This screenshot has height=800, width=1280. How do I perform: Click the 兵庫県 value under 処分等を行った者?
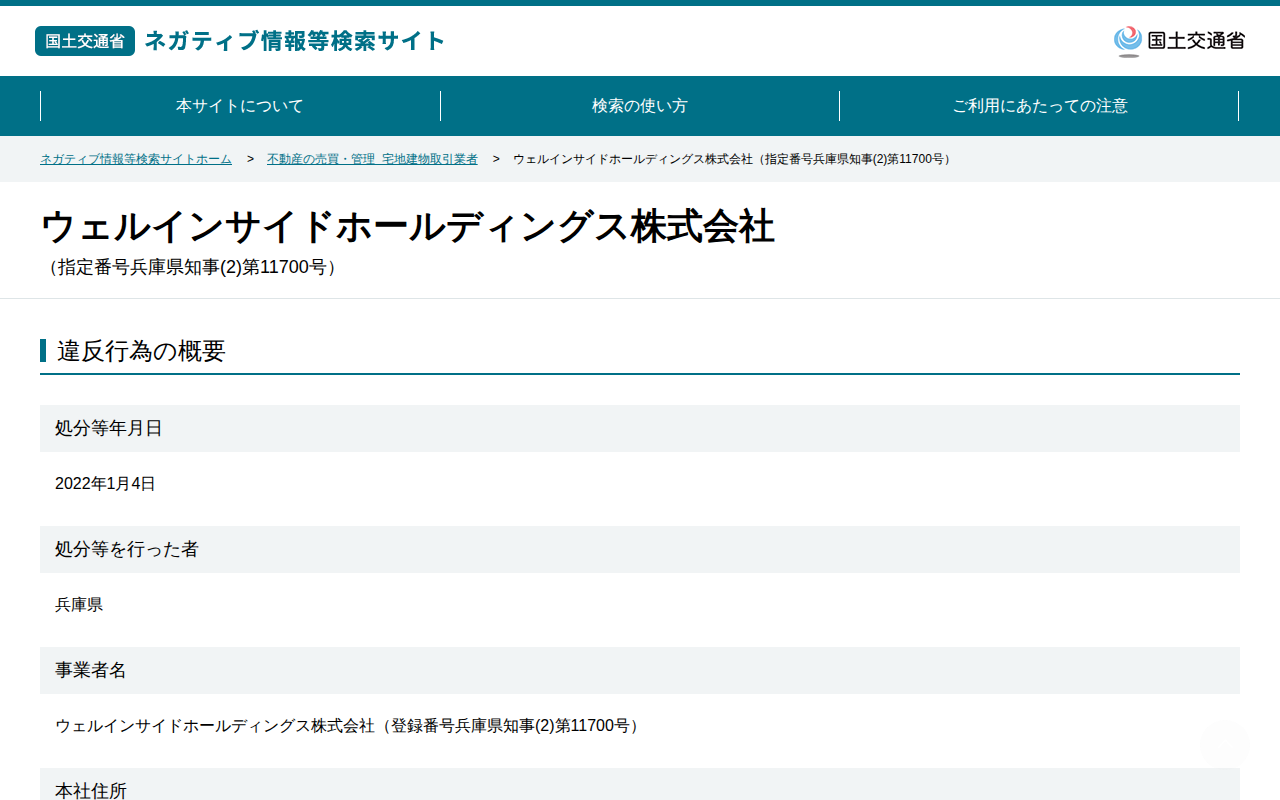(x=79, y=605)
